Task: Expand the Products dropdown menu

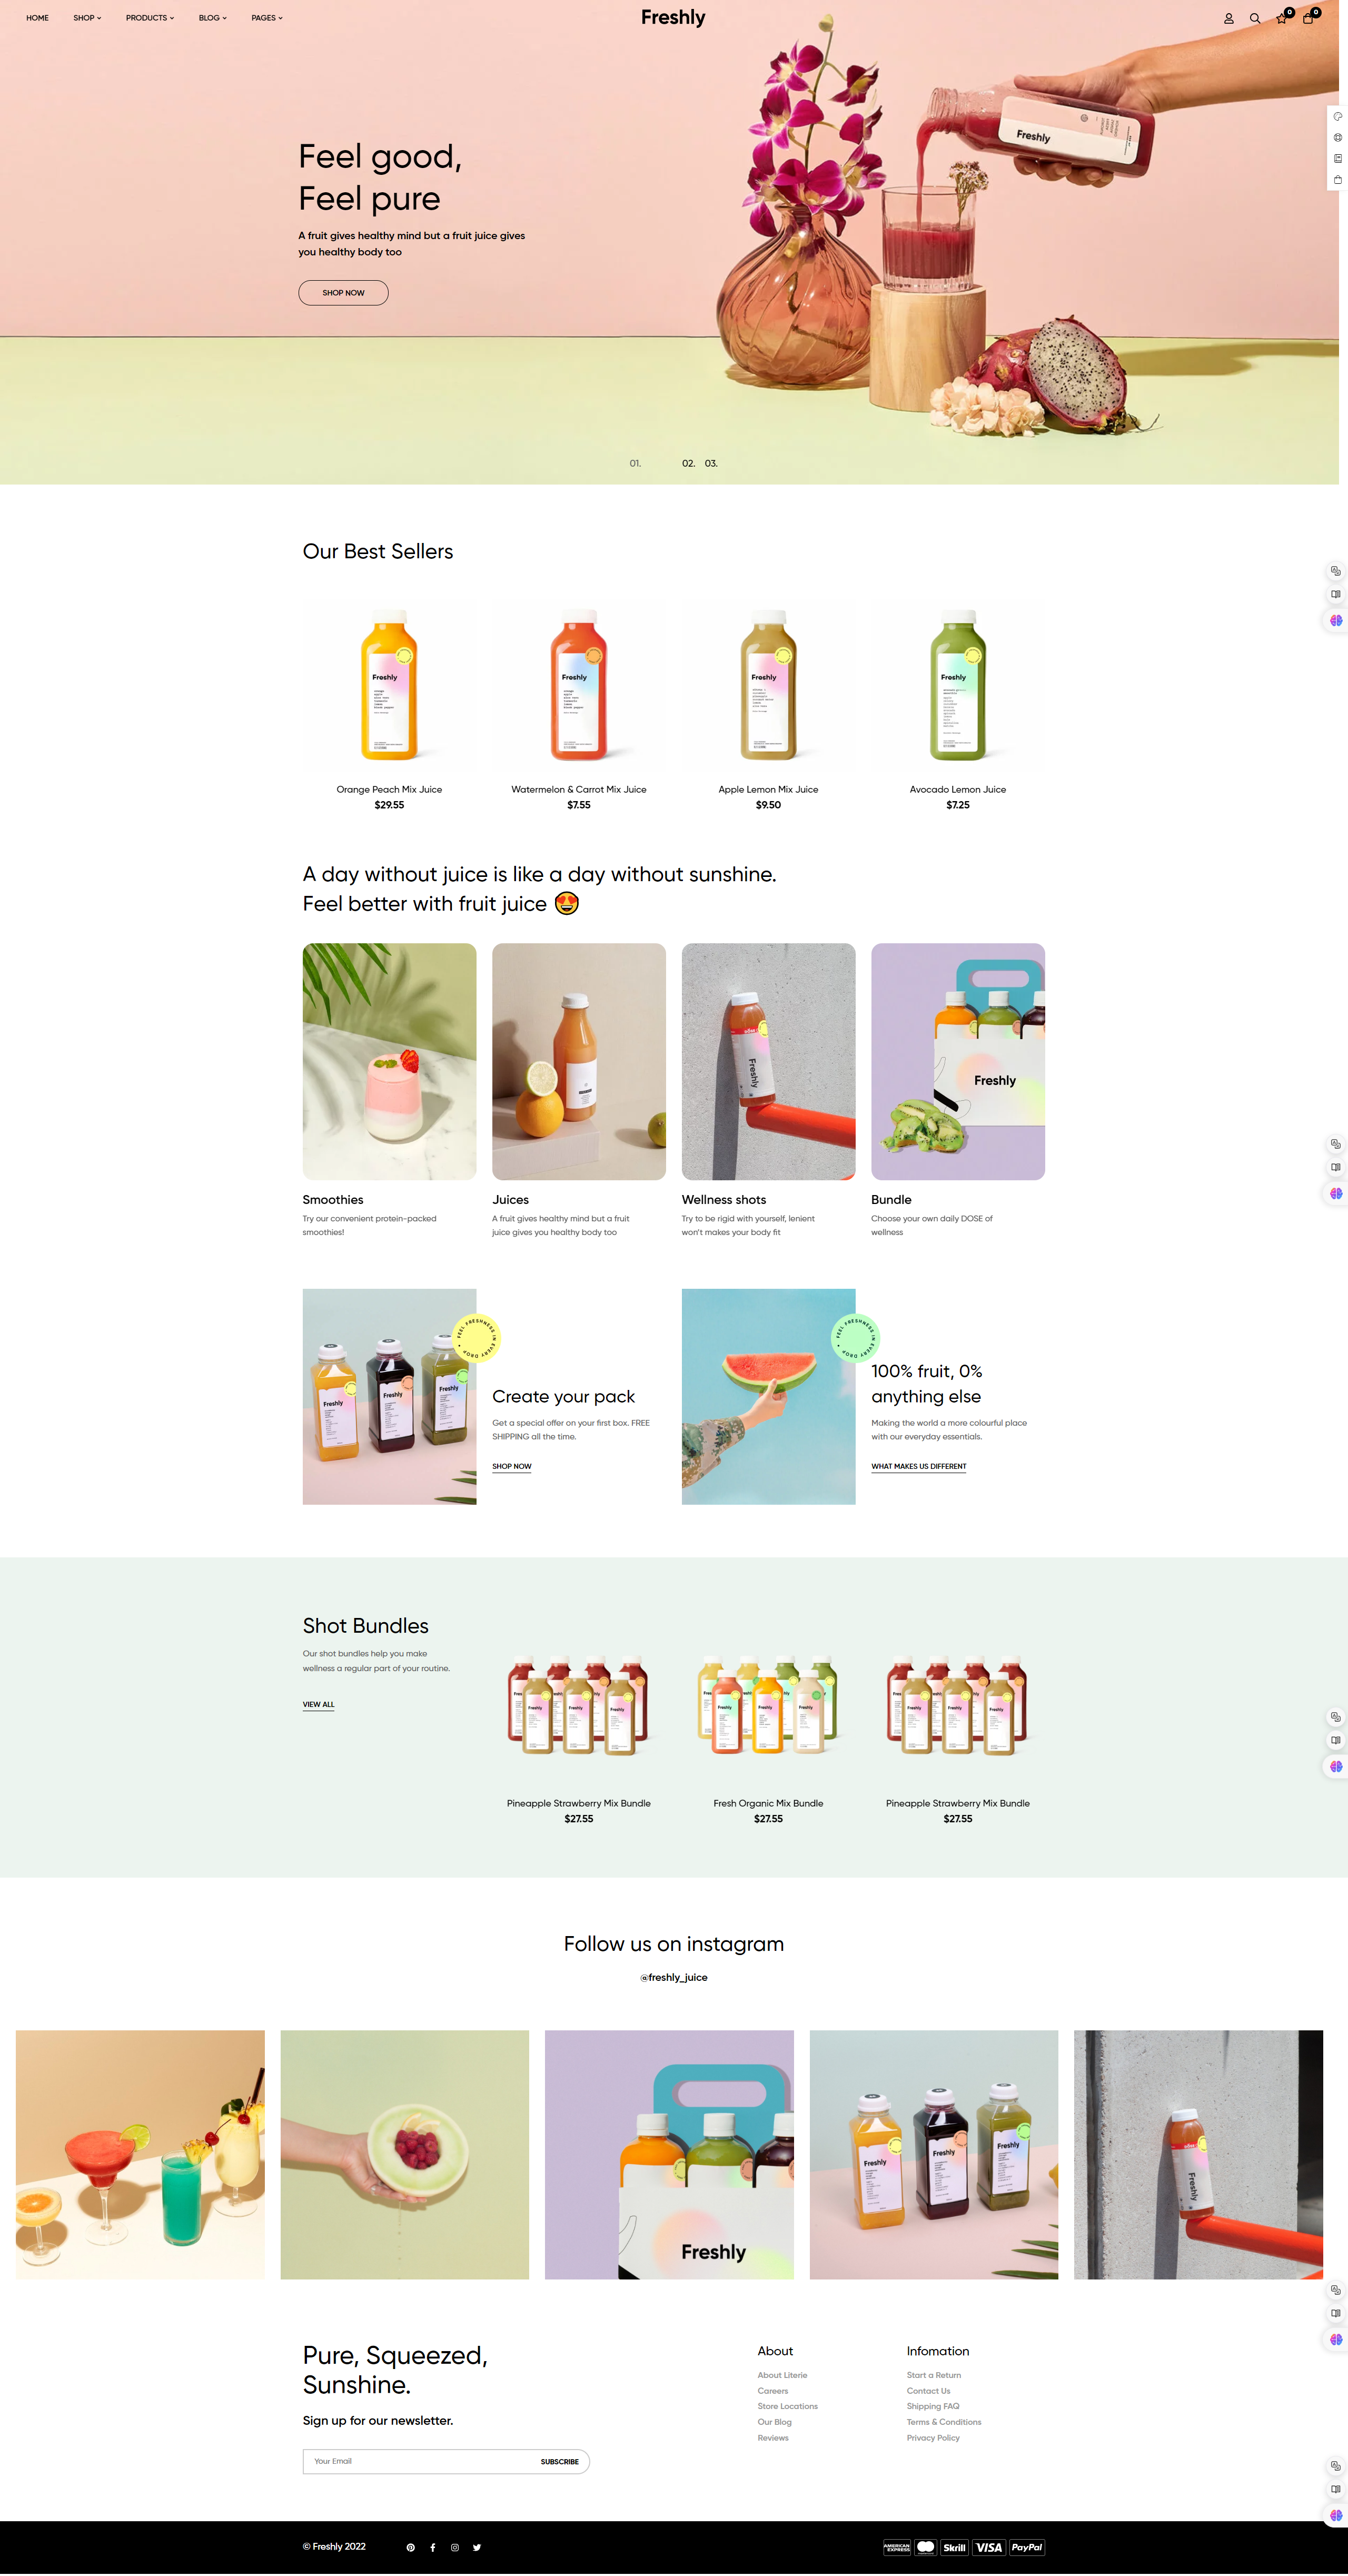Action: [150, 18]
